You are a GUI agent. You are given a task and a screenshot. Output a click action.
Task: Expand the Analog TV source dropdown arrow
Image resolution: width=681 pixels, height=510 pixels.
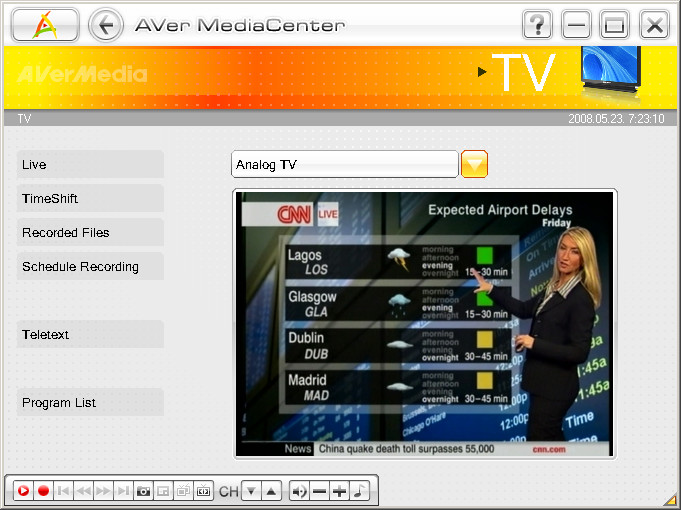point(474,164)
